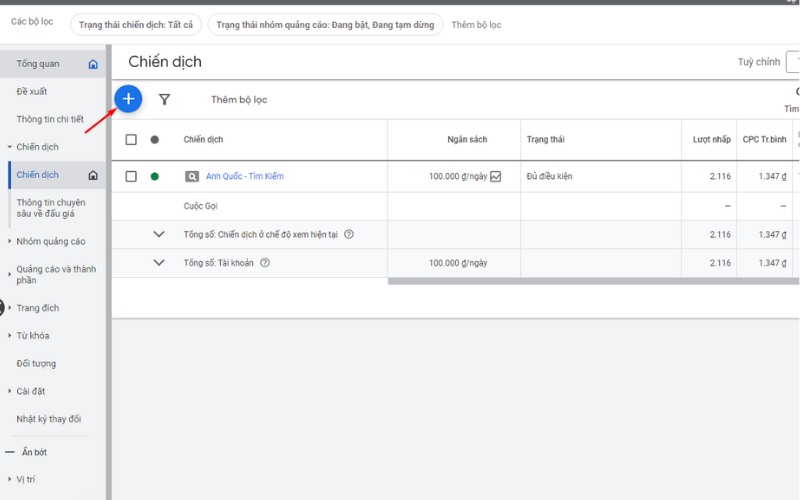Click the blue plus new campaign button

[x=128, y=99]
